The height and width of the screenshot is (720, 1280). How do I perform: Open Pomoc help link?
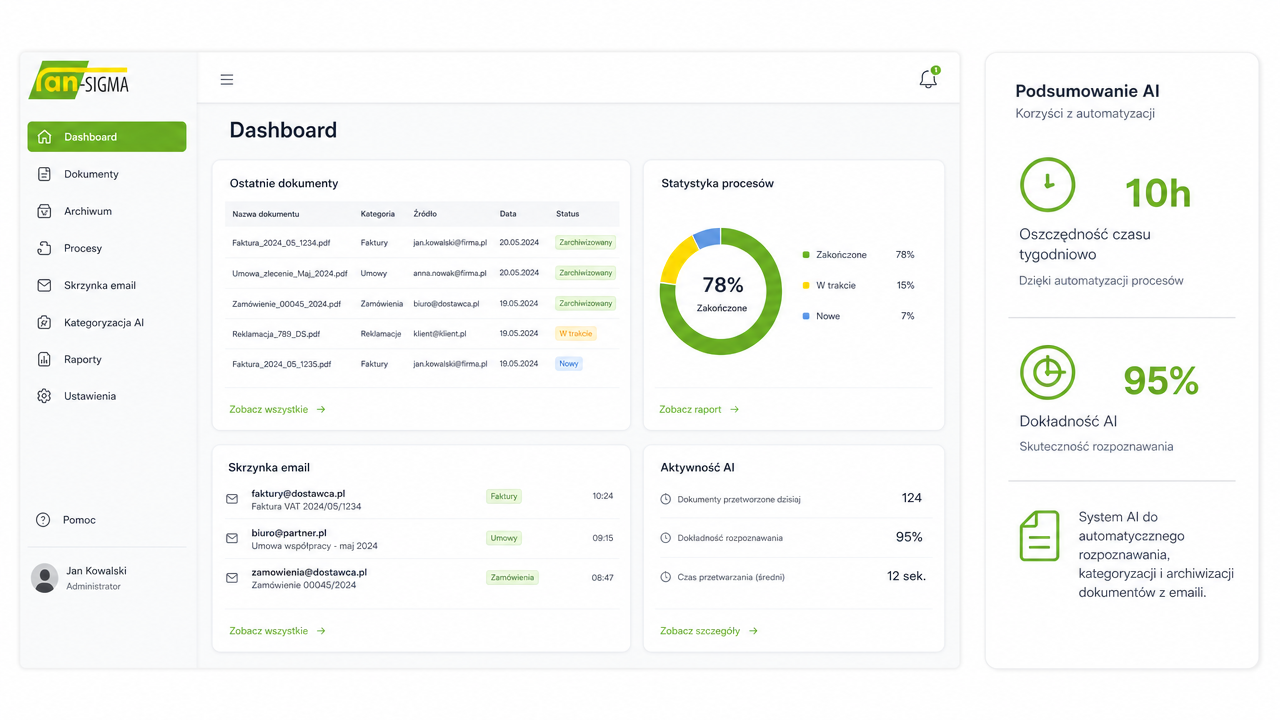79,520
